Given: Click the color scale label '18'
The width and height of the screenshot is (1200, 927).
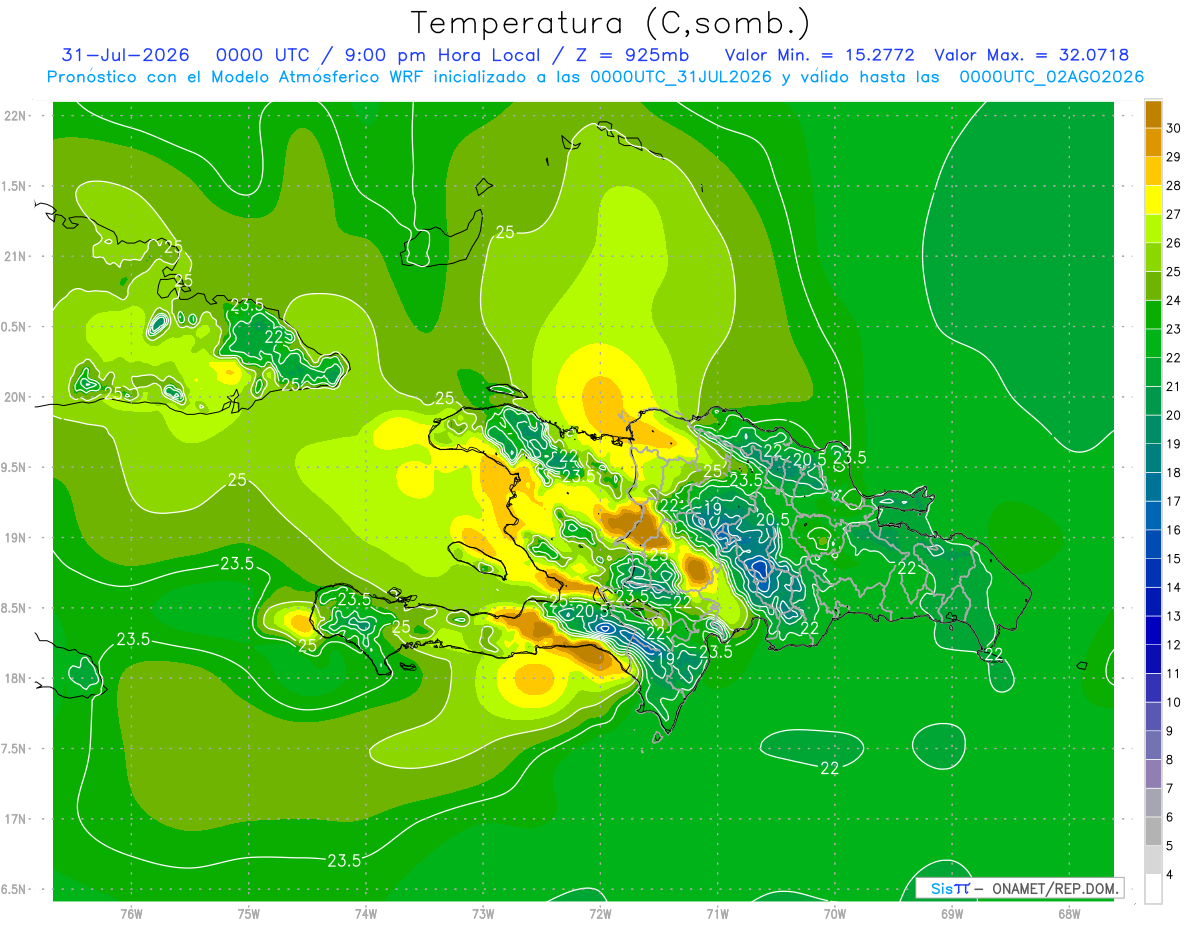Looking at the screenshot, I should 1173,472.
